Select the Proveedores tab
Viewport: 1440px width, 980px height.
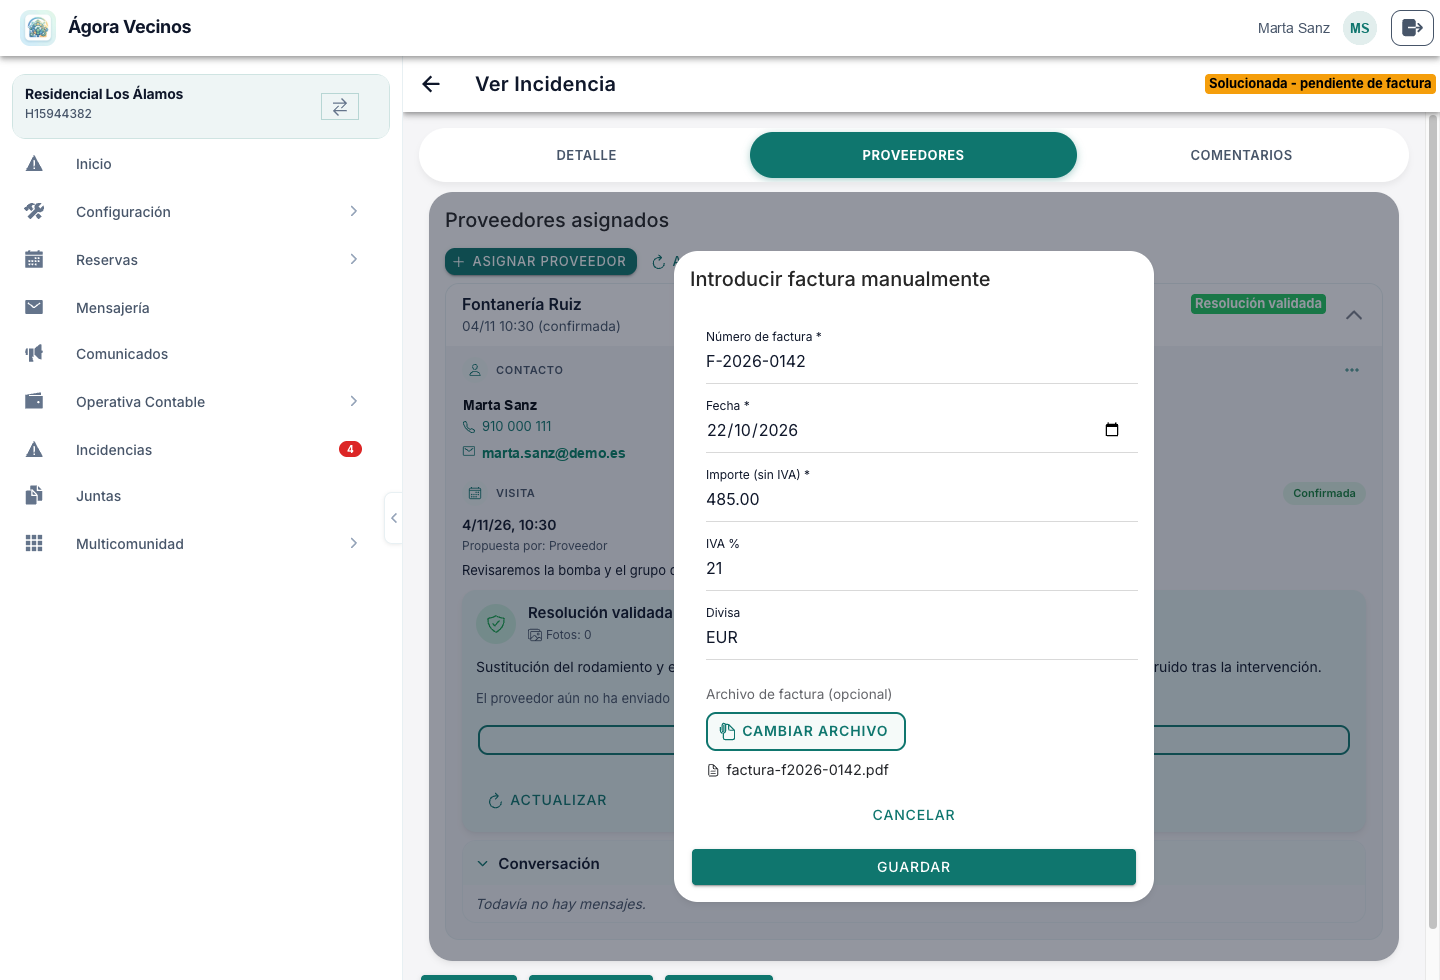point(913,155)
